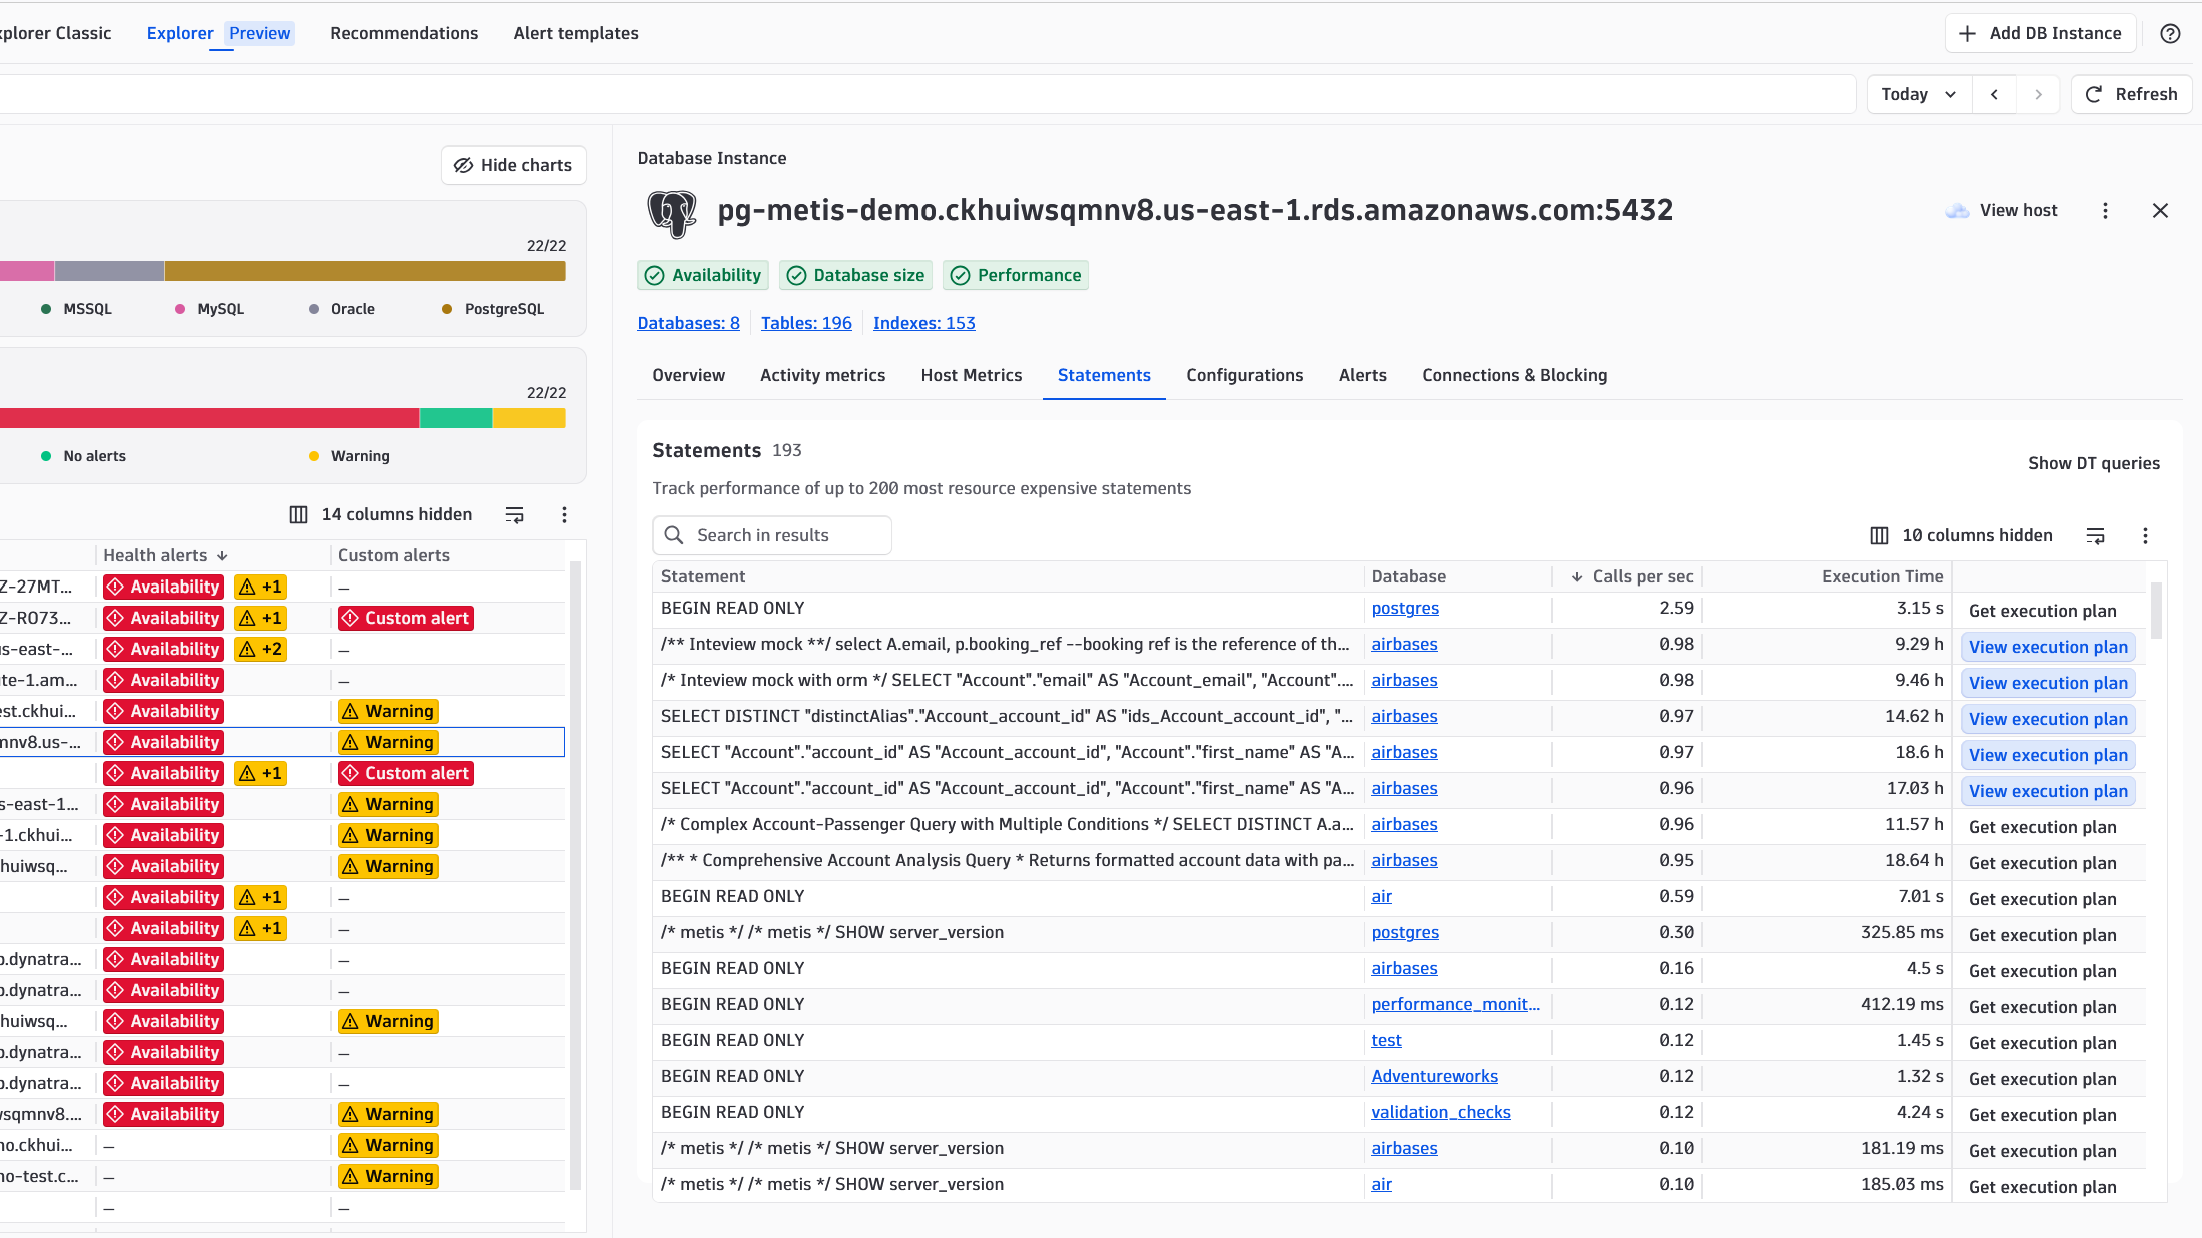Toggle the No alerts legend item
The image size is (2202, 1238).
click(x=83, y=456)
